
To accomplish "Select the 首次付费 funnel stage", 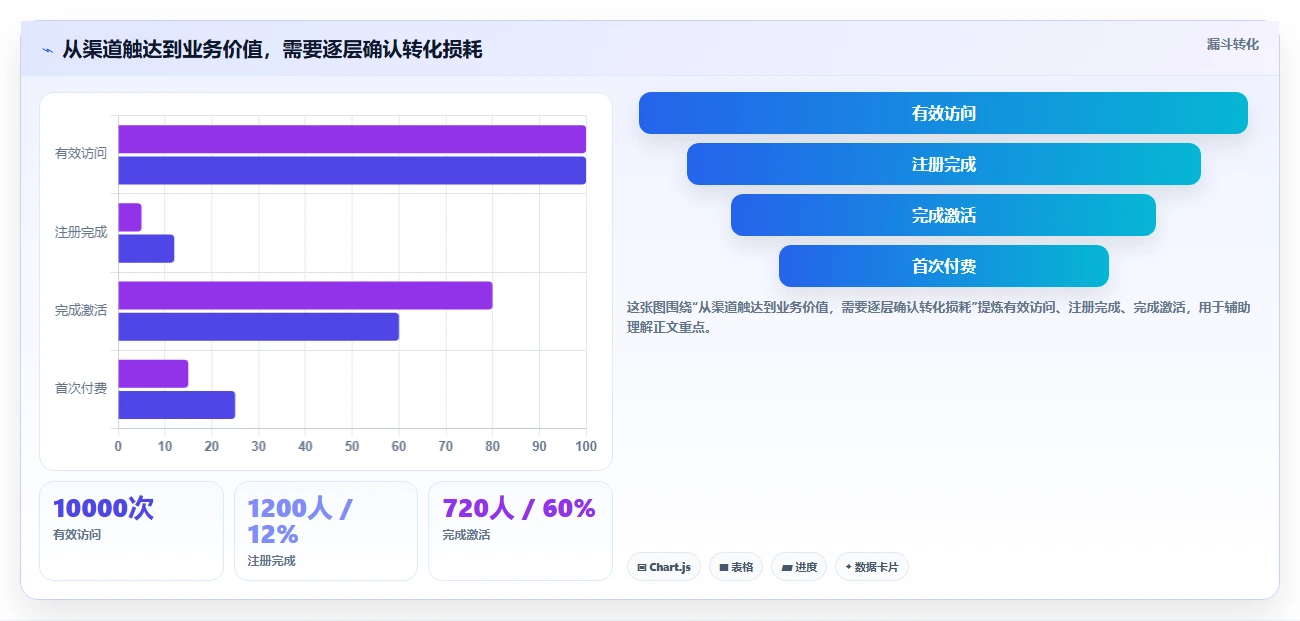I will coord(943,266).
